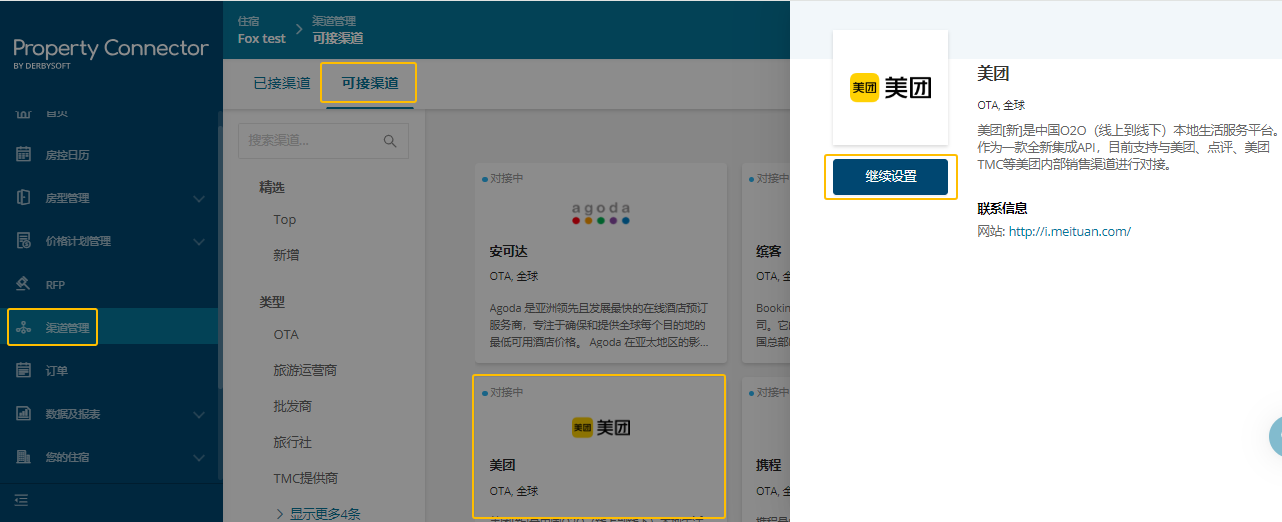Filter by Top under 精选
The width and height of the screenshot is (1282, 522).
click(285, 219)
